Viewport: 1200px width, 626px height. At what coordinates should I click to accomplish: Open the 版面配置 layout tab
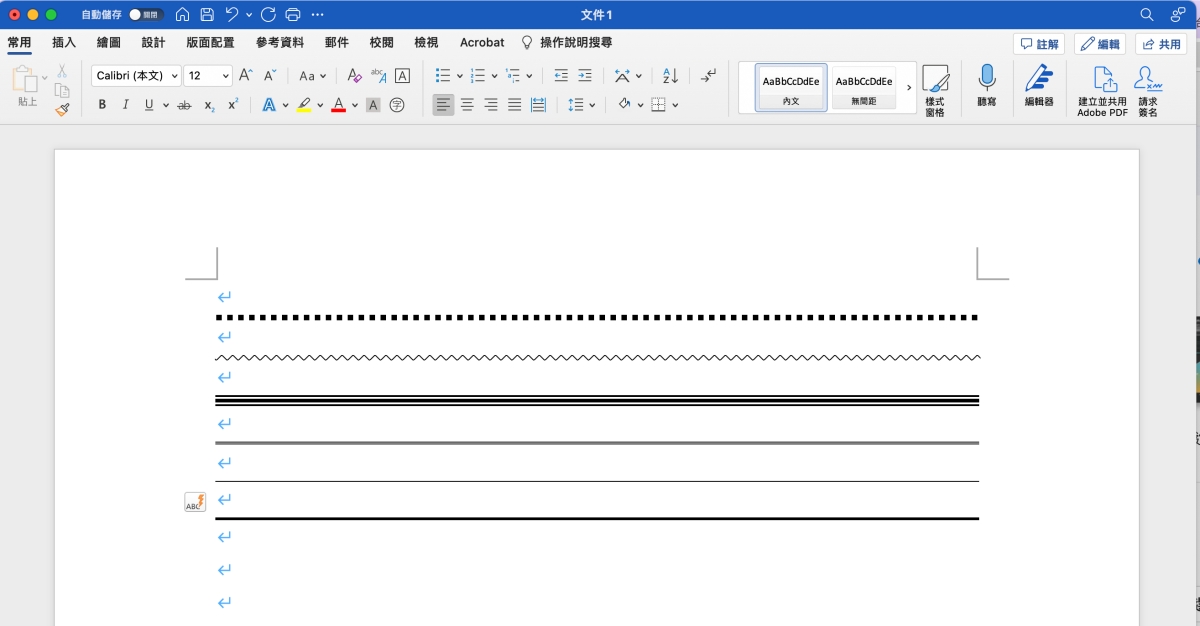tap(210, 43)
